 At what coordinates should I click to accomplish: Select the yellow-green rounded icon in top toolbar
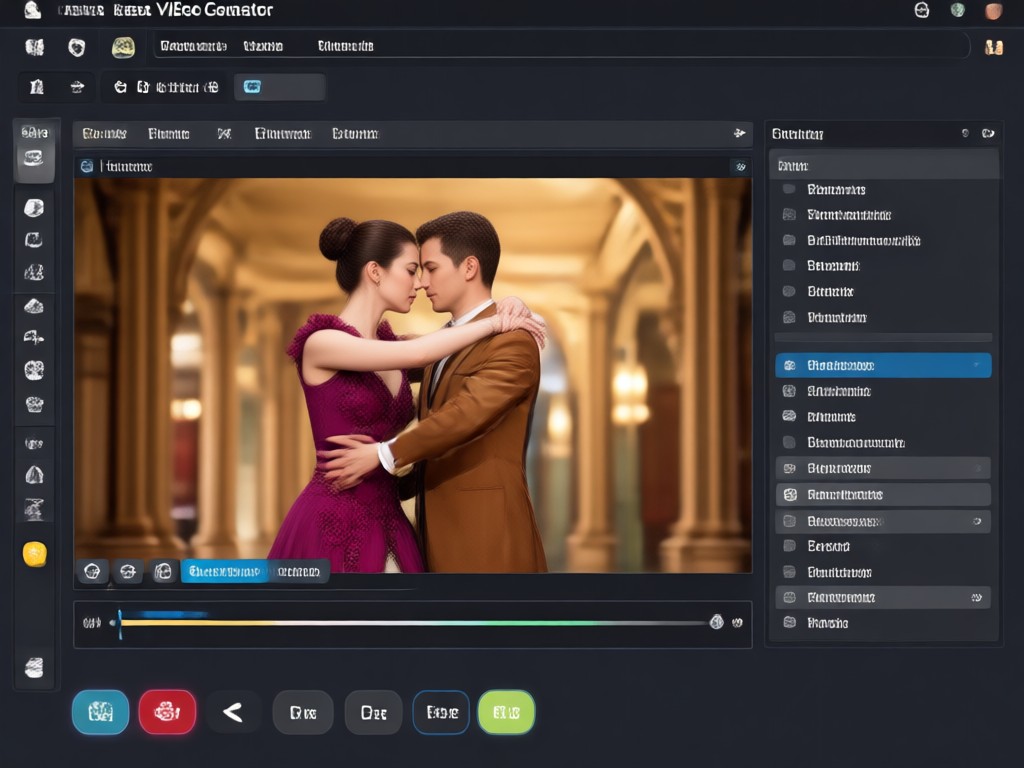(x=123, y=47)
